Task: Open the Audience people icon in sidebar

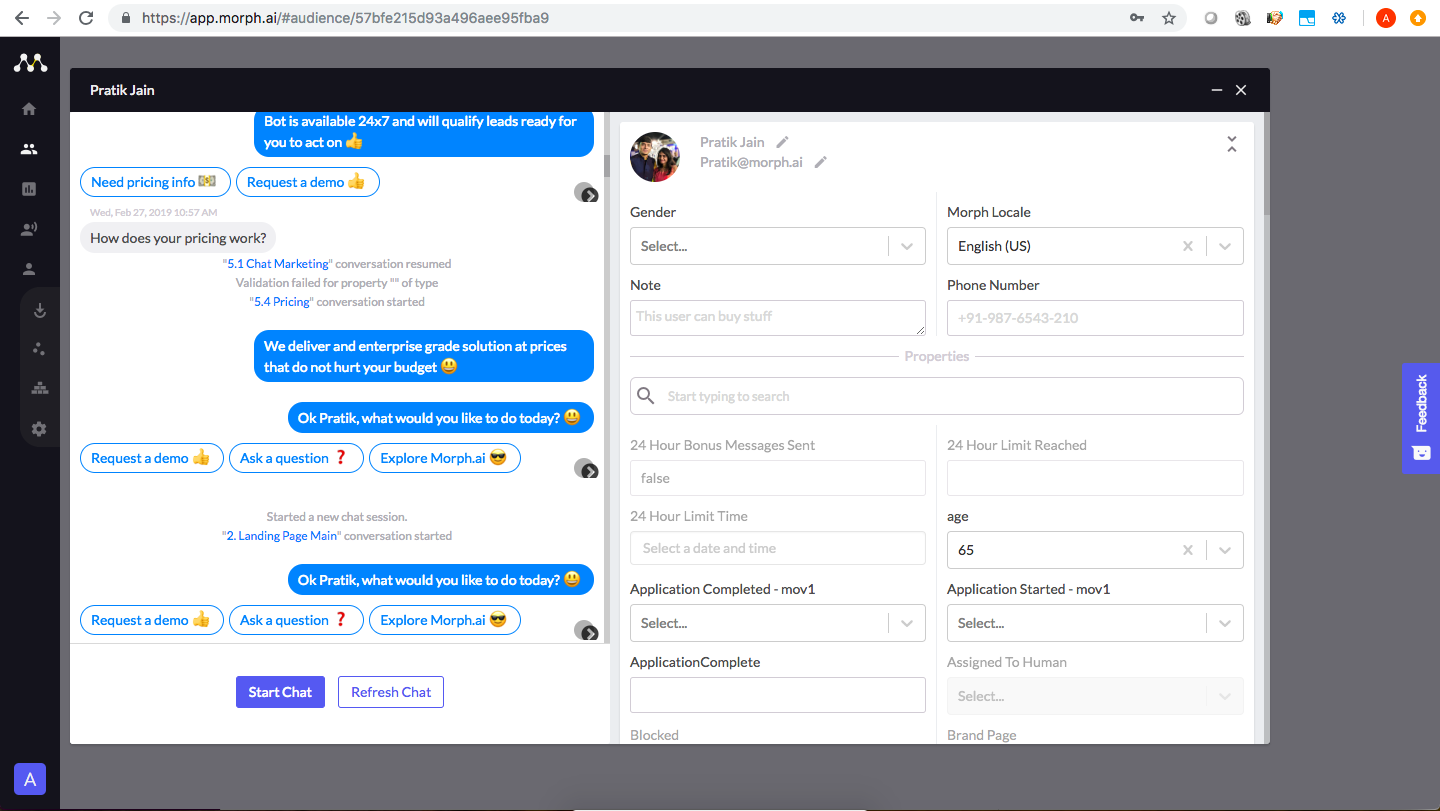Action: pyautogui.click(x=29, y=149)
